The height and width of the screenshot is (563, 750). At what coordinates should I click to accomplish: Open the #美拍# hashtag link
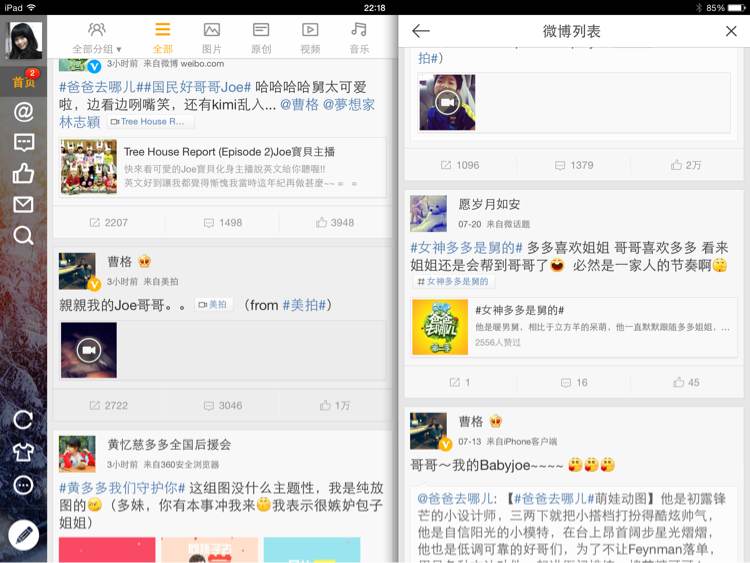click(x=304, y=305)
